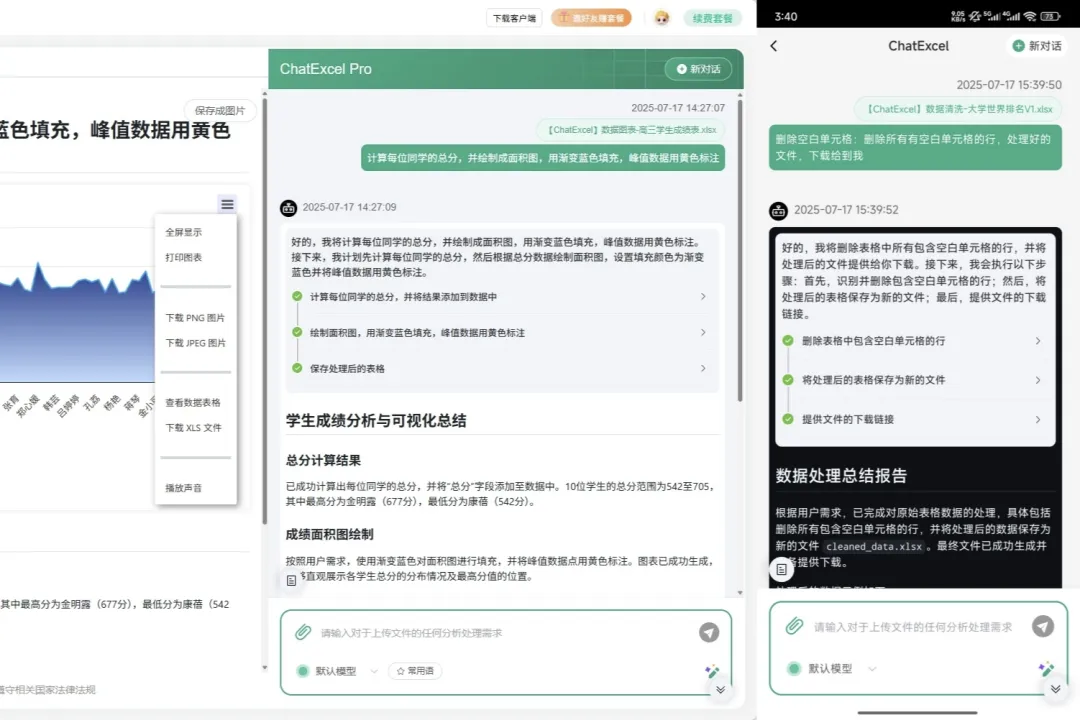Open 默认模型 dropdown in ChatExcel Pro

338,671
